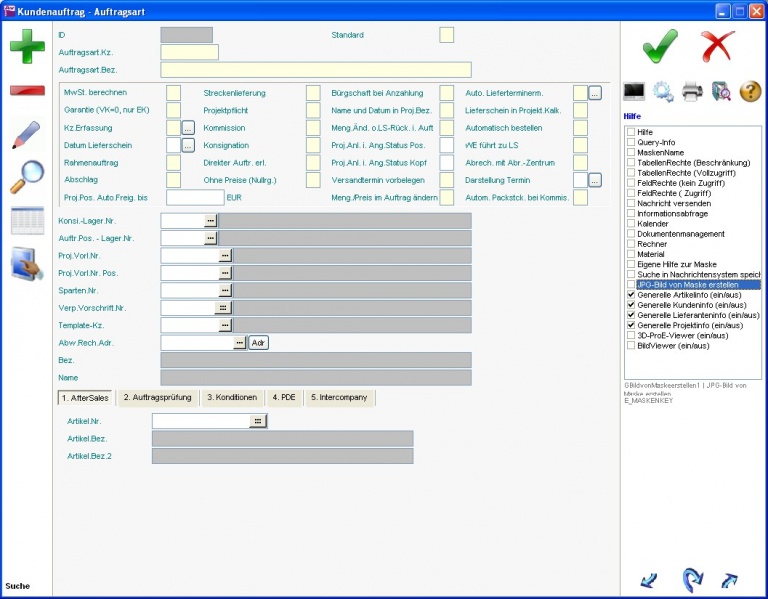Viewport: 768px width, 599px height.
Task: Click the Auftragsart.Bez. input field
Action: (x=315, y=70)
